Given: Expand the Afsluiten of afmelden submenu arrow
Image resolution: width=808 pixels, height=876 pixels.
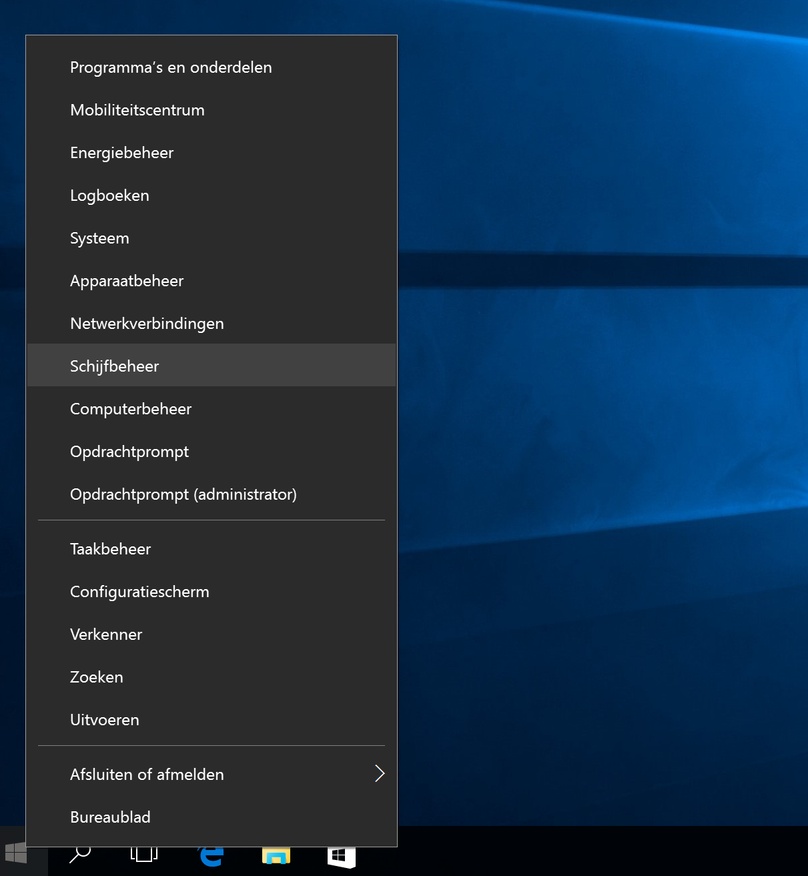Looking at the screenshot, I should [x=379, y=774].
